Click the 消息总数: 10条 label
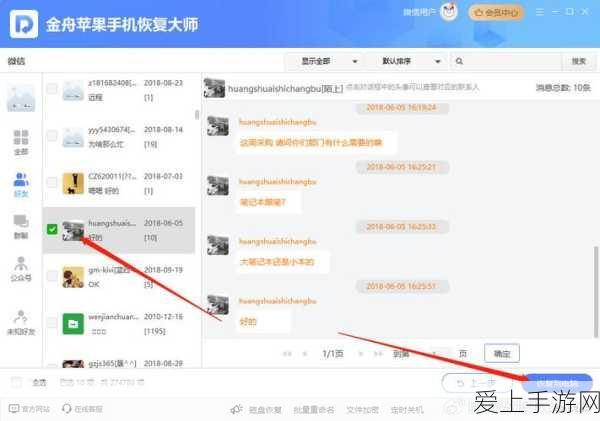Viewport: 600px width, 421px height. (x=563, y=88)
